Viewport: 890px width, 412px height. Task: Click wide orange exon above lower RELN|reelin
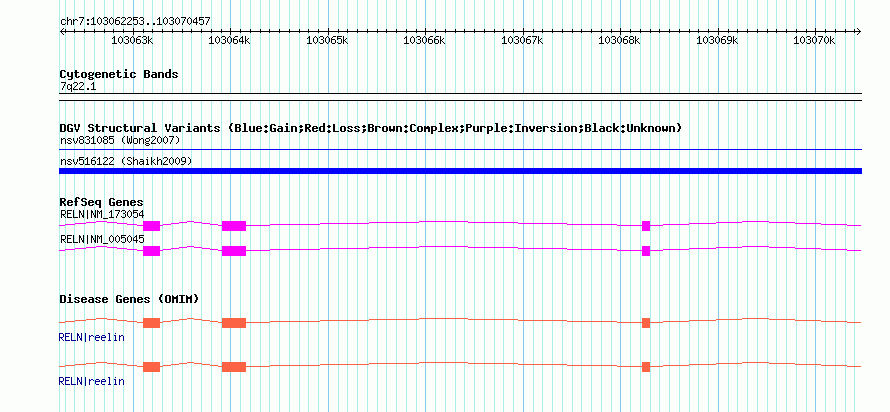click(x=234, y=367)
